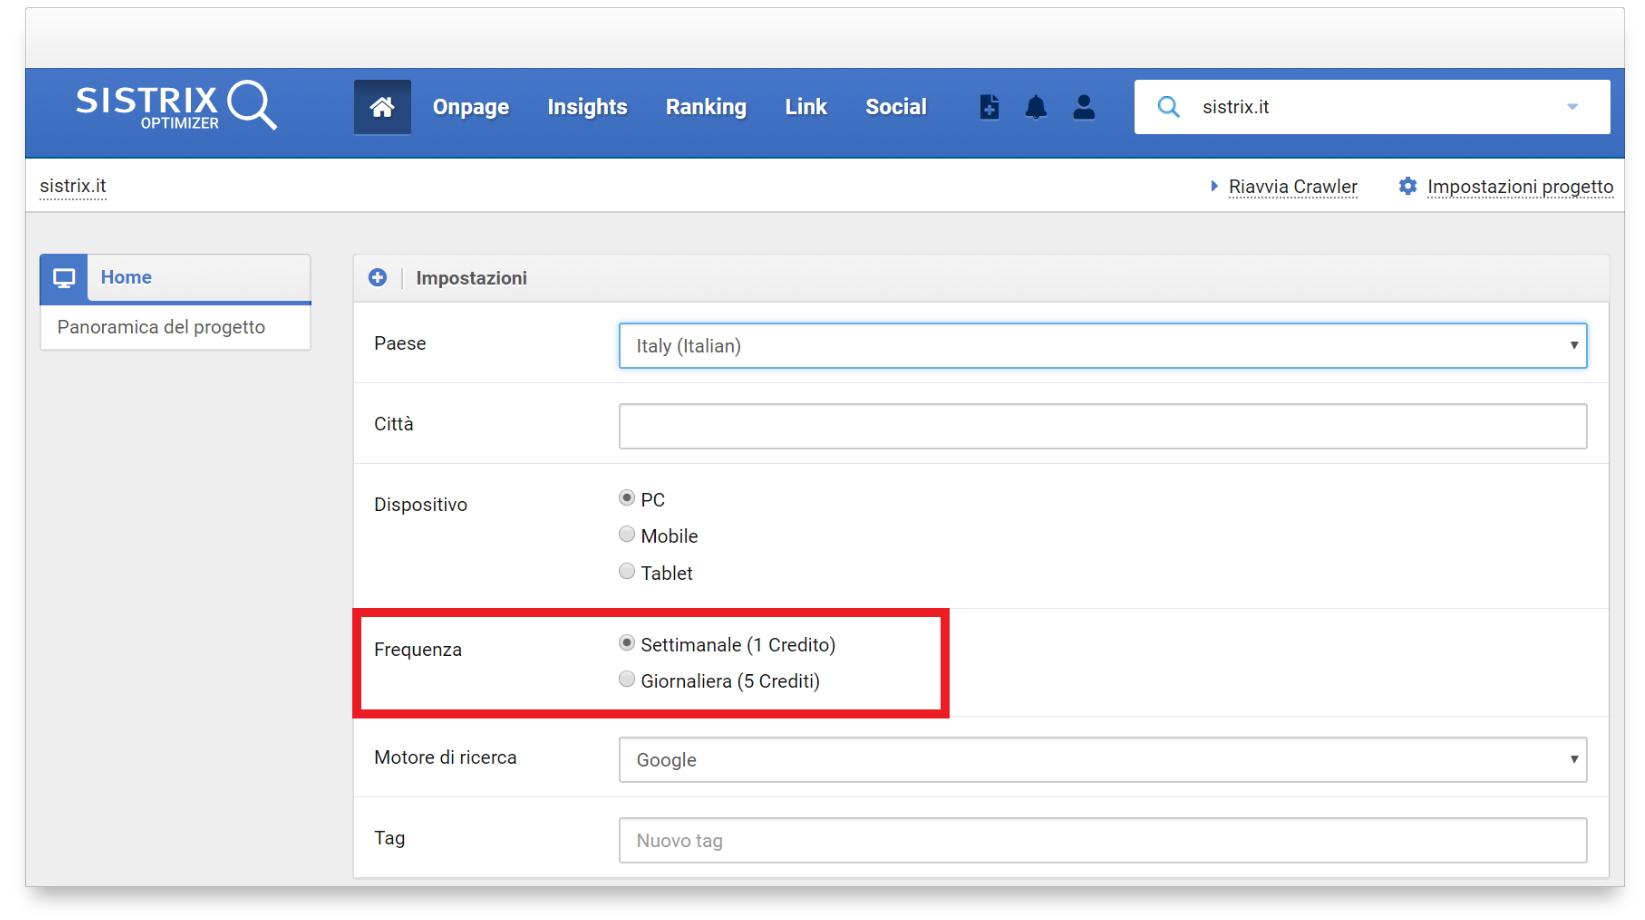
Task: Select the Tablet device option
Action: (627, 572)
